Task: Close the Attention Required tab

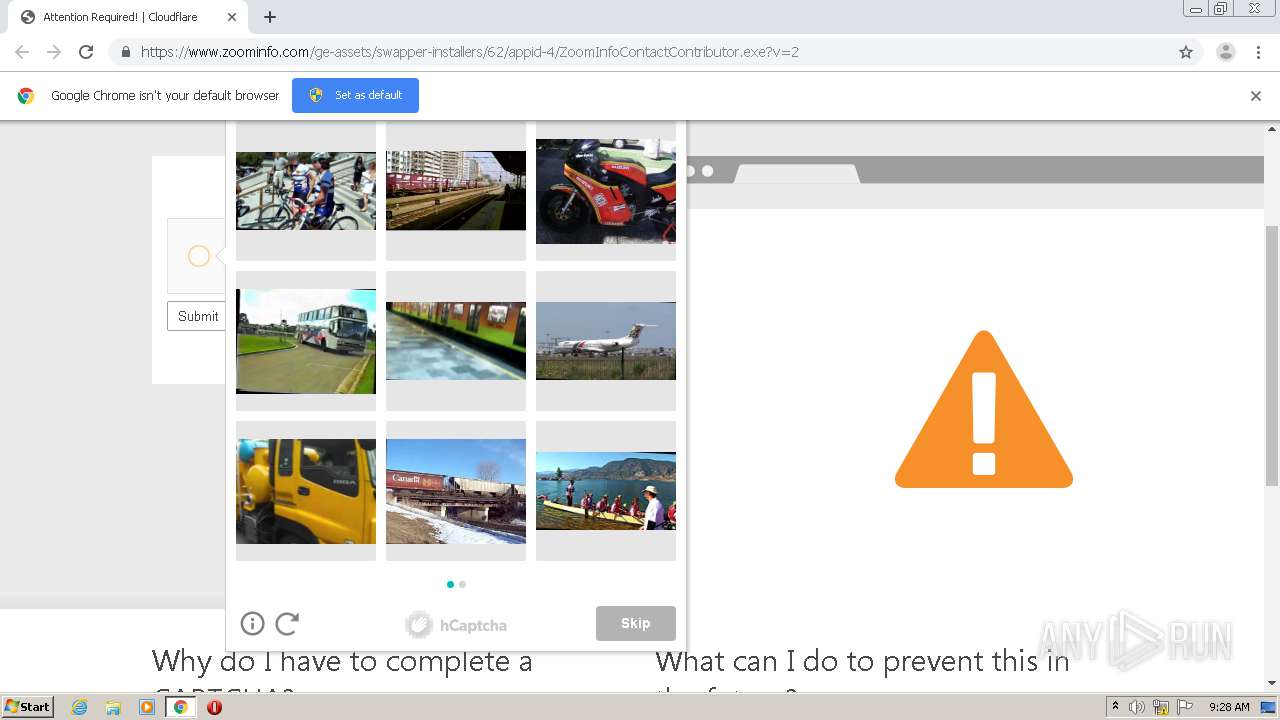Action: (232, 17)
